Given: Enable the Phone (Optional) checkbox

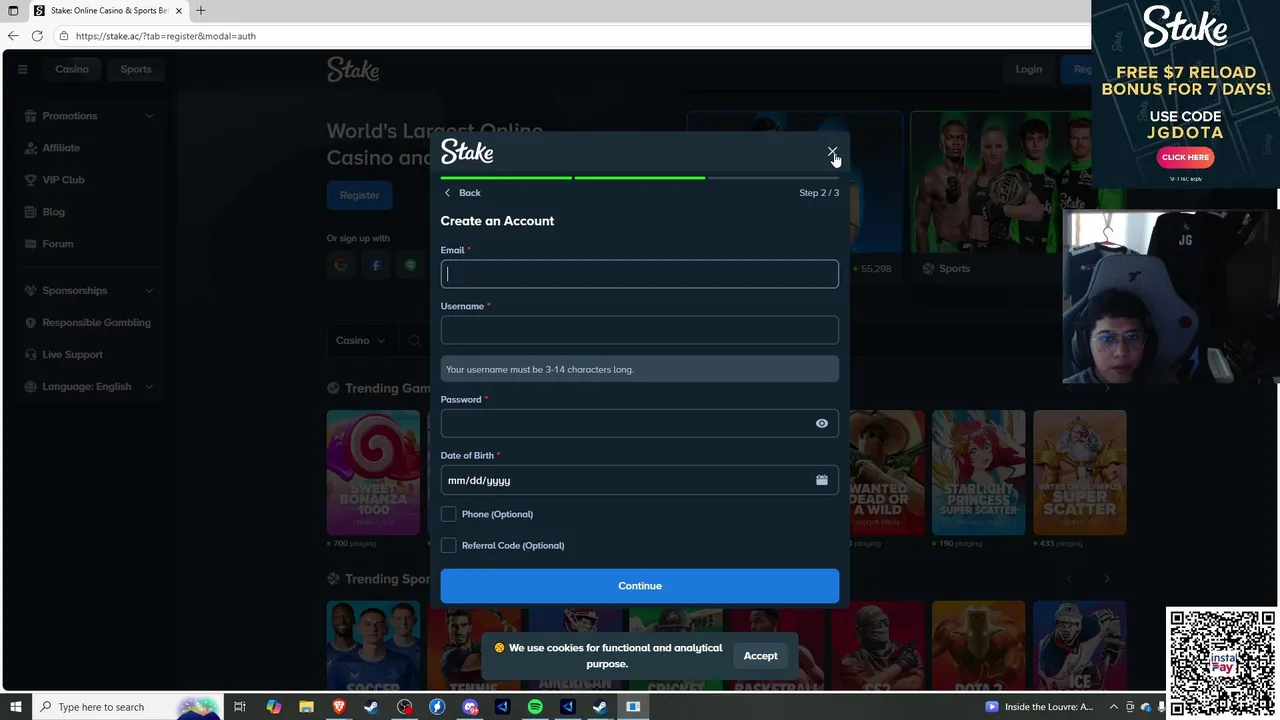Looking at the screenshot, I should 448,514.
